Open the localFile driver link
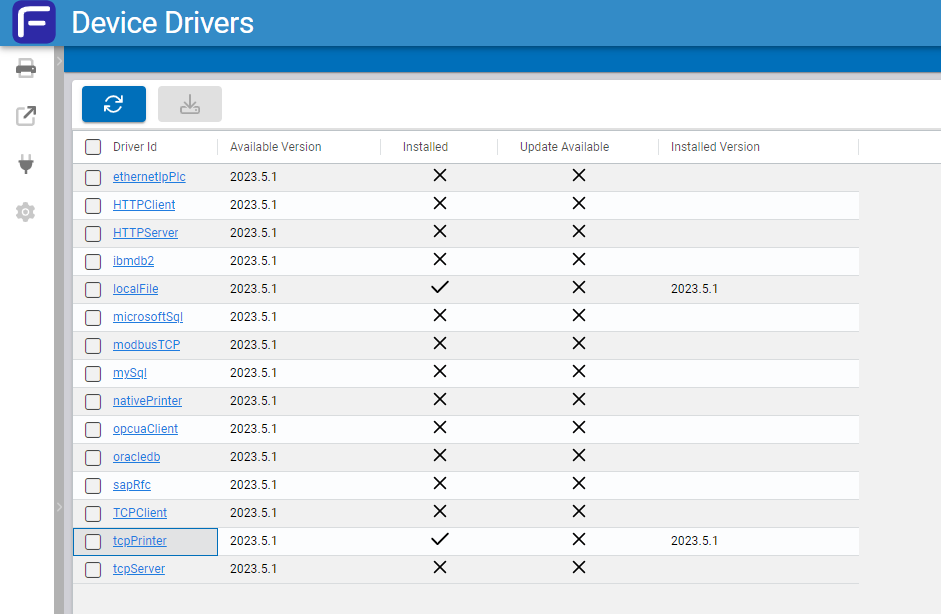 136,289
